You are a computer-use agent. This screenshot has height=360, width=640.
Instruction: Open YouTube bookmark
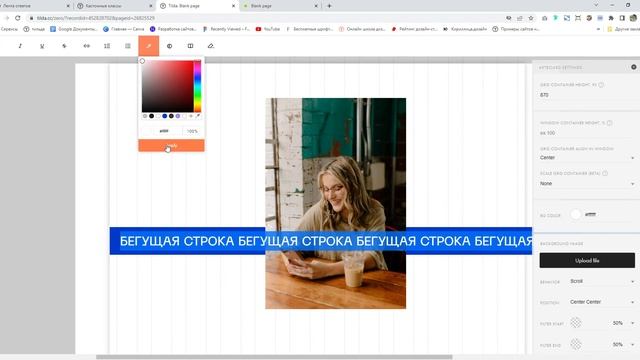pos(268,29)
